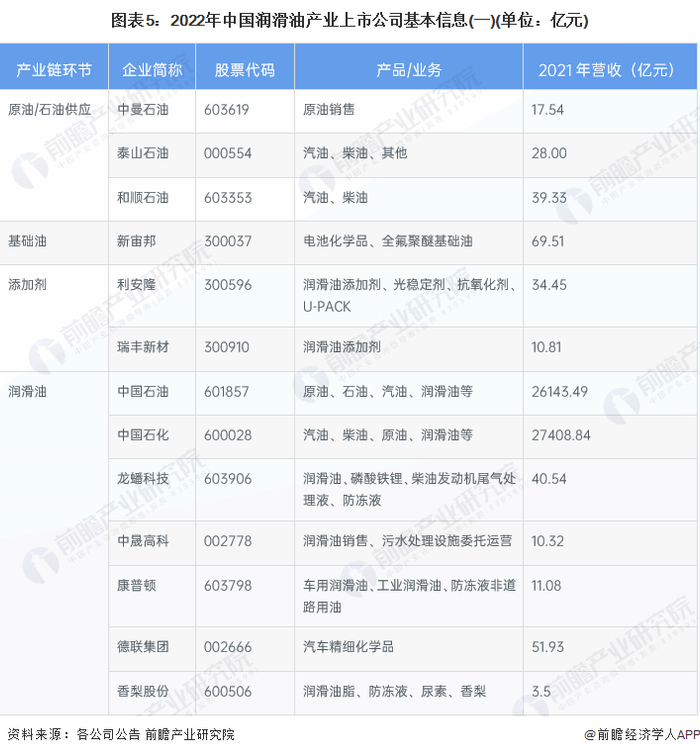
Task: Click the 资料来源 source note
Action: coord(121,734)
